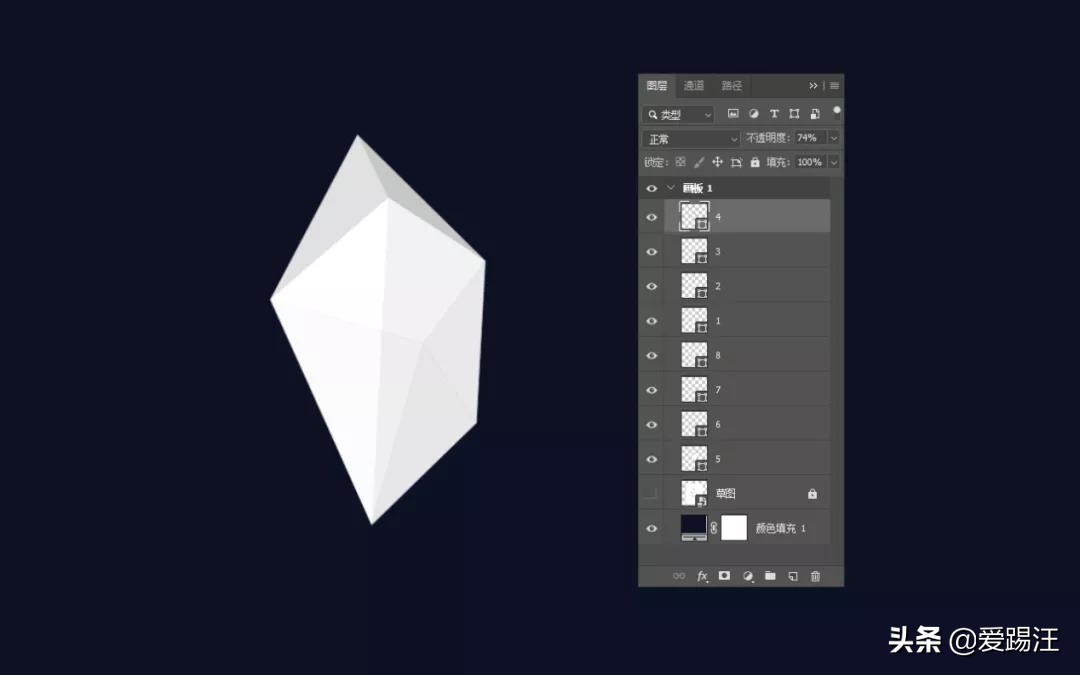
Task: Click the 不透明度 opacity label
Action: click(768, 138)
